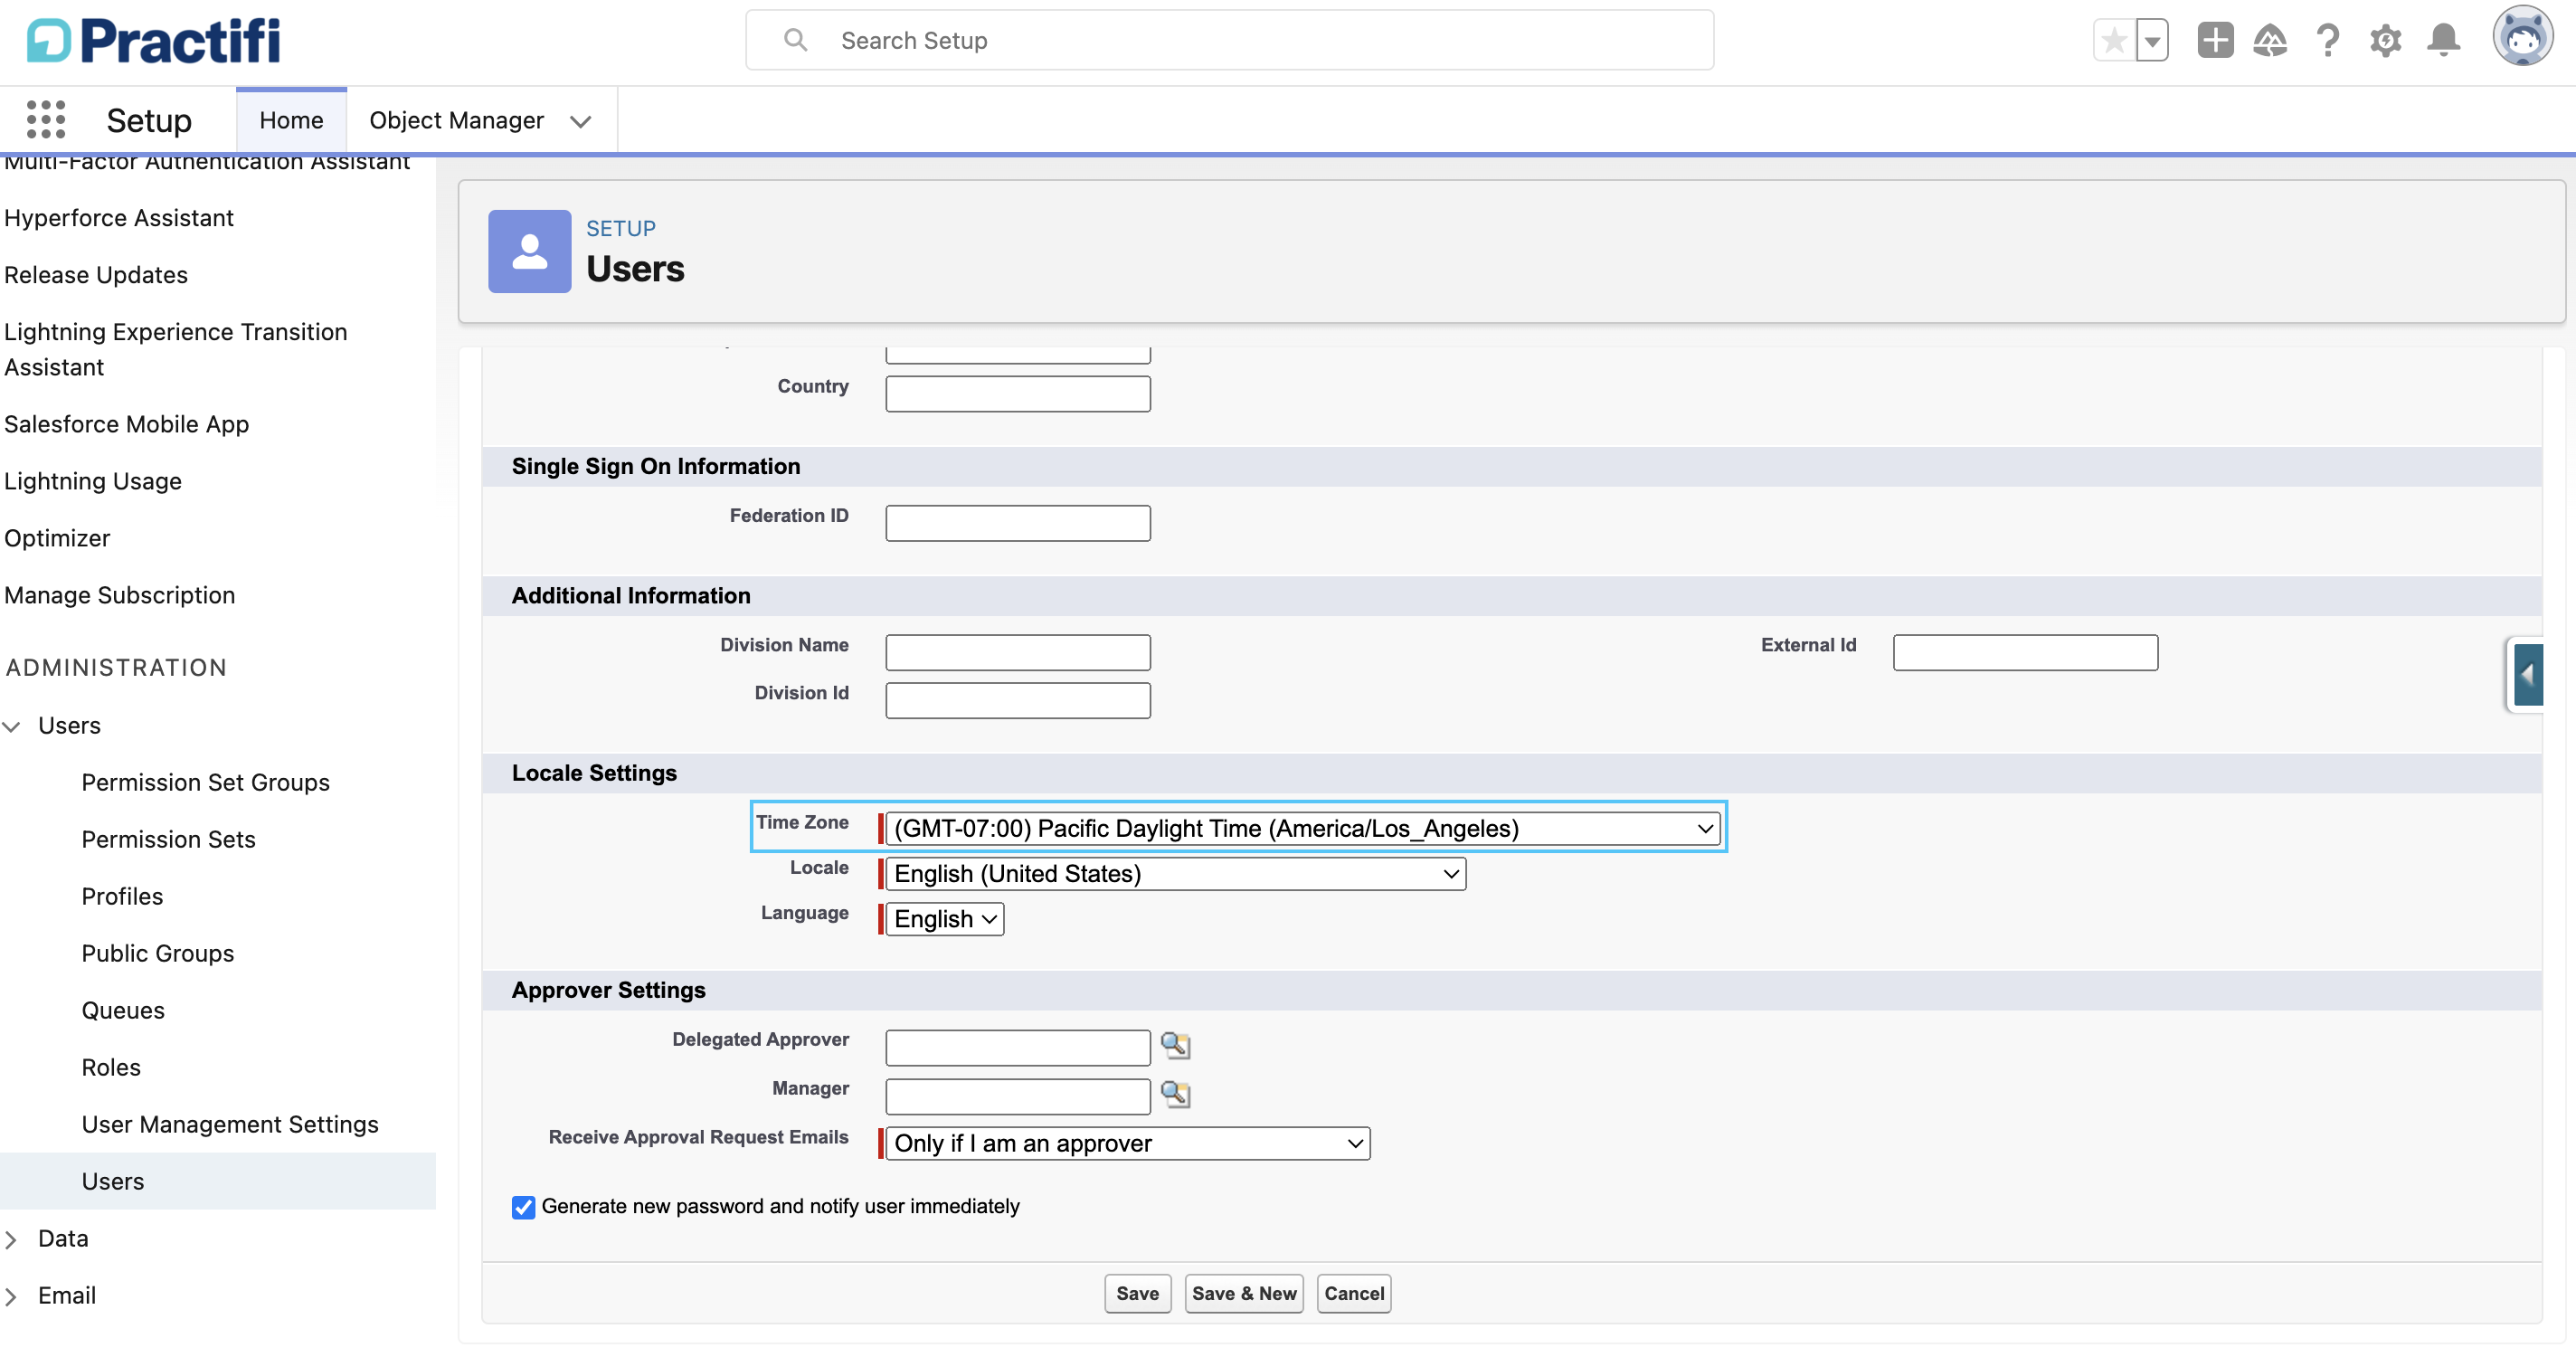
Task: Open the Language dropdown
Action: (x=944, y=919)
